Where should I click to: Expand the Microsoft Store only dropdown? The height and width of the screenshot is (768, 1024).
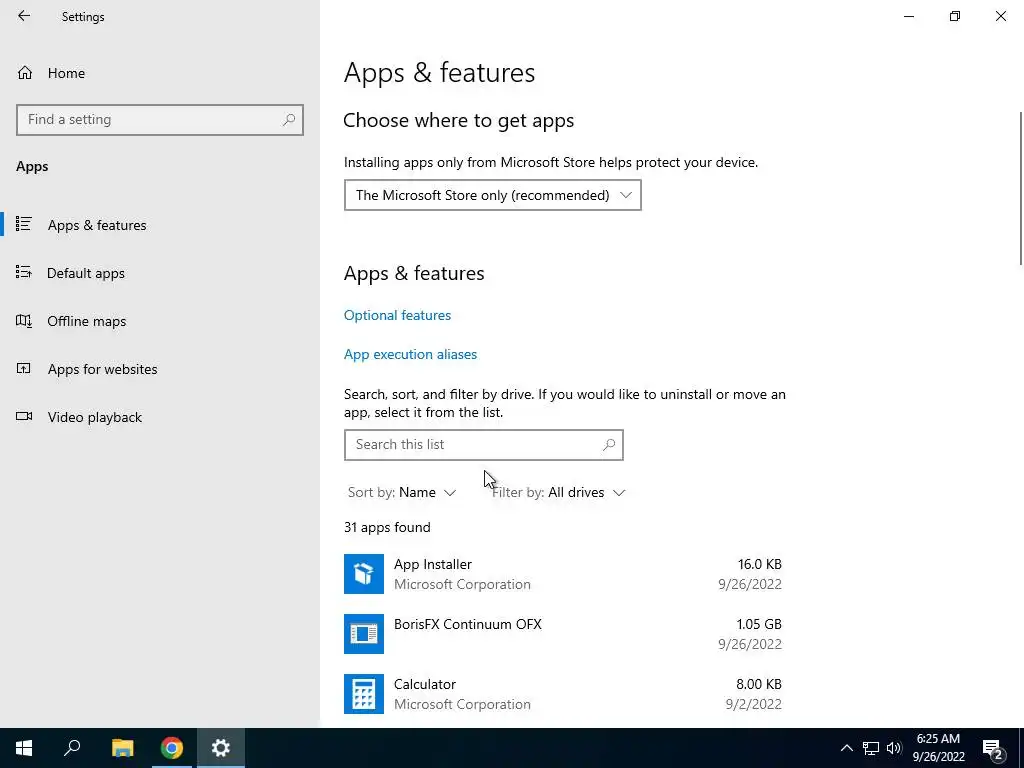tap(492, 195)
